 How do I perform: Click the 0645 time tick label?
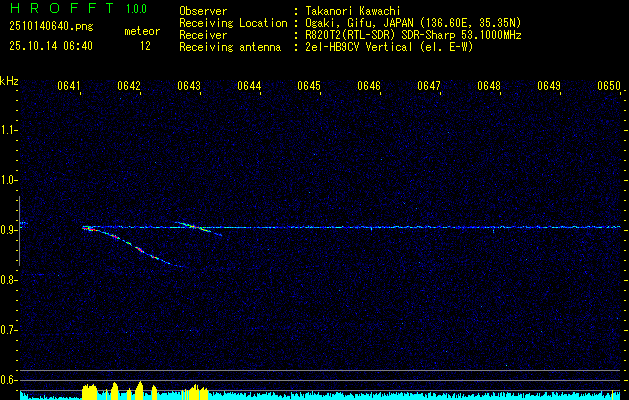(309, 86)
